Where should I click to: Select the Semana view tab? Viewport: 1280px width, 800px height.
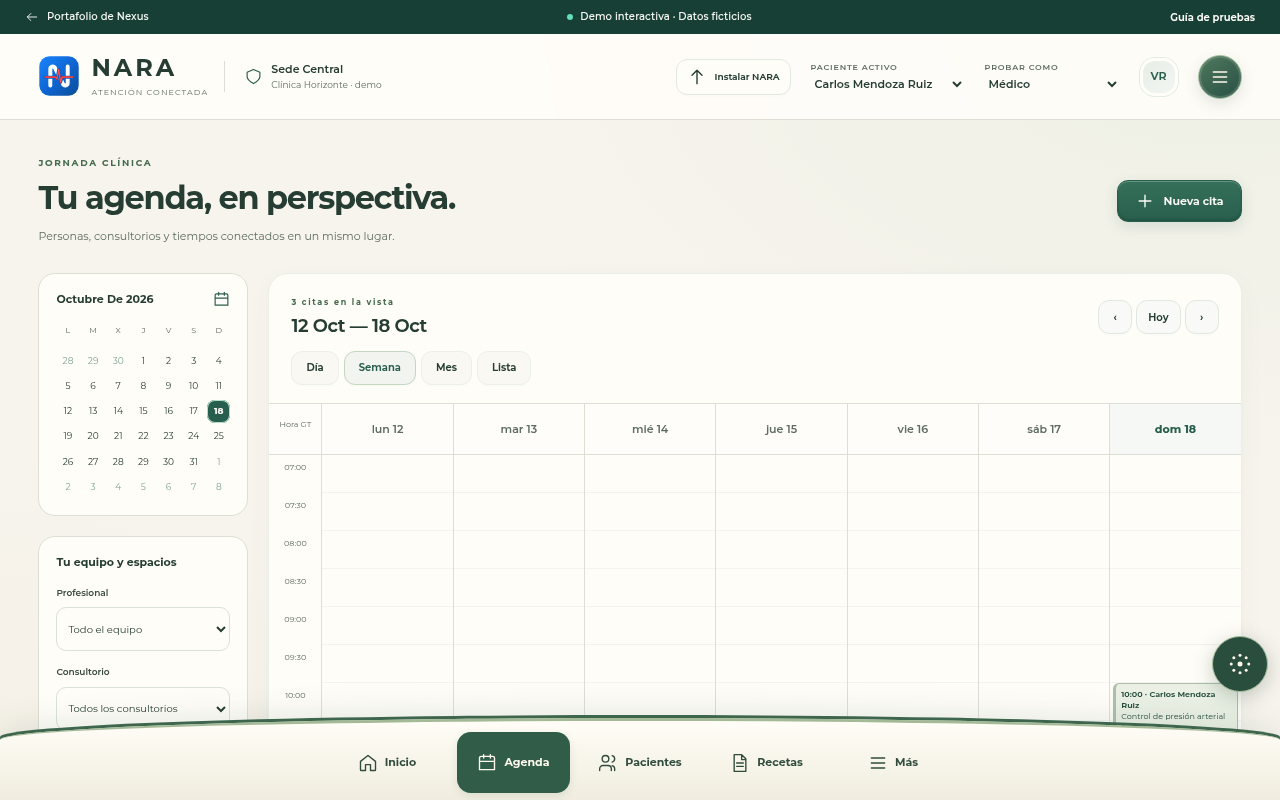point(380,368)
